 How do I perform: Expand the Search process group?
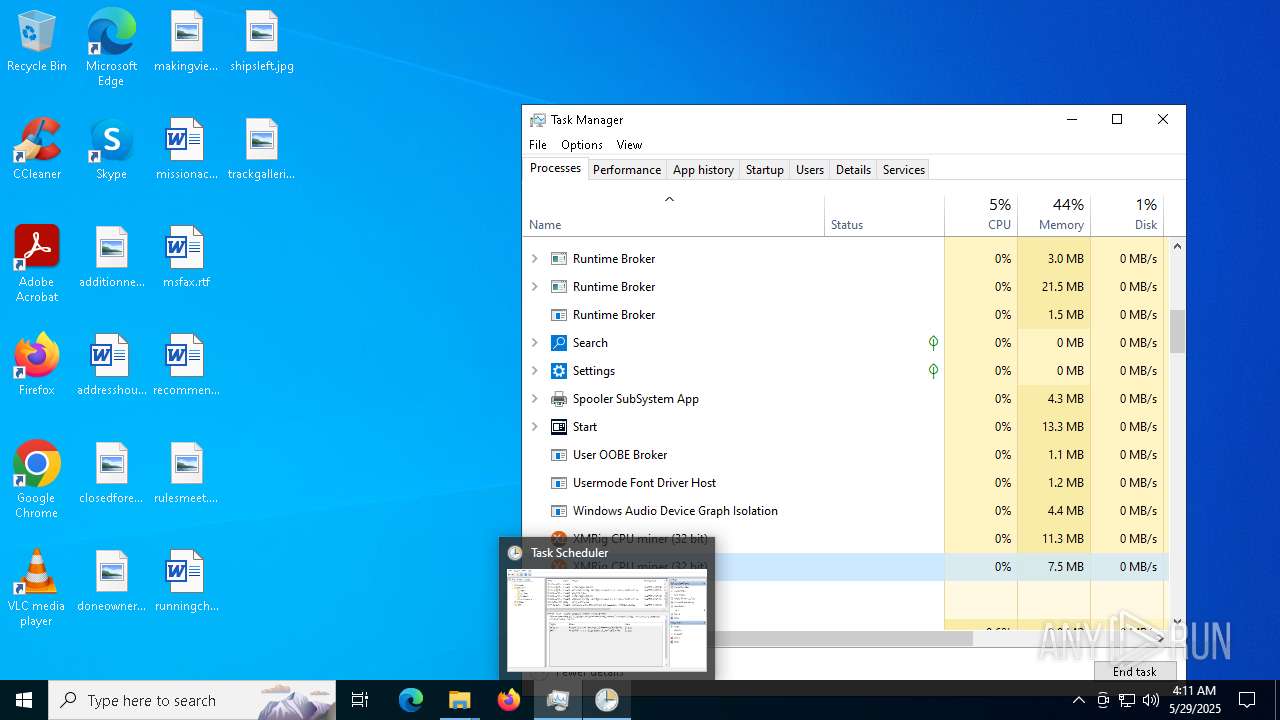(534, 342)
